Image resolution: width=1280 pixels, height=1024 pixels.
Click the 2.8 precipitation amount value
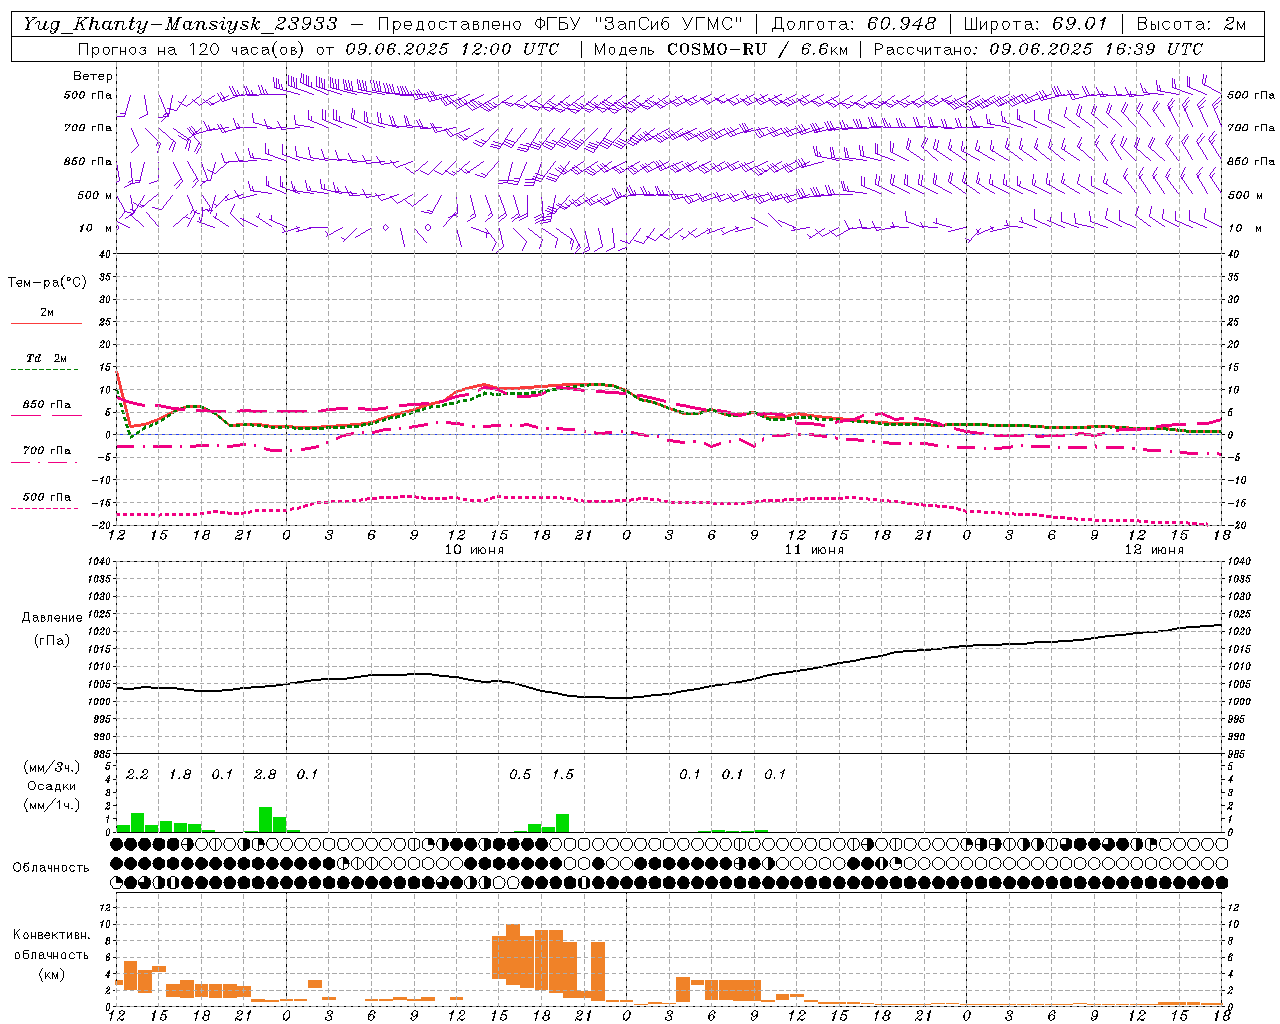(x=265, y=774)
